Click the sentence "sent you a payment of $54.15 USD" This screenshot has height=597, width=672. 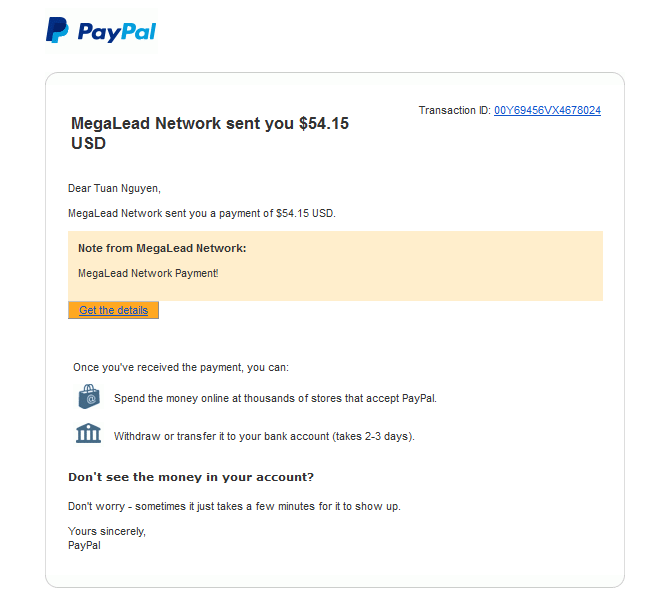coord(201,213)
